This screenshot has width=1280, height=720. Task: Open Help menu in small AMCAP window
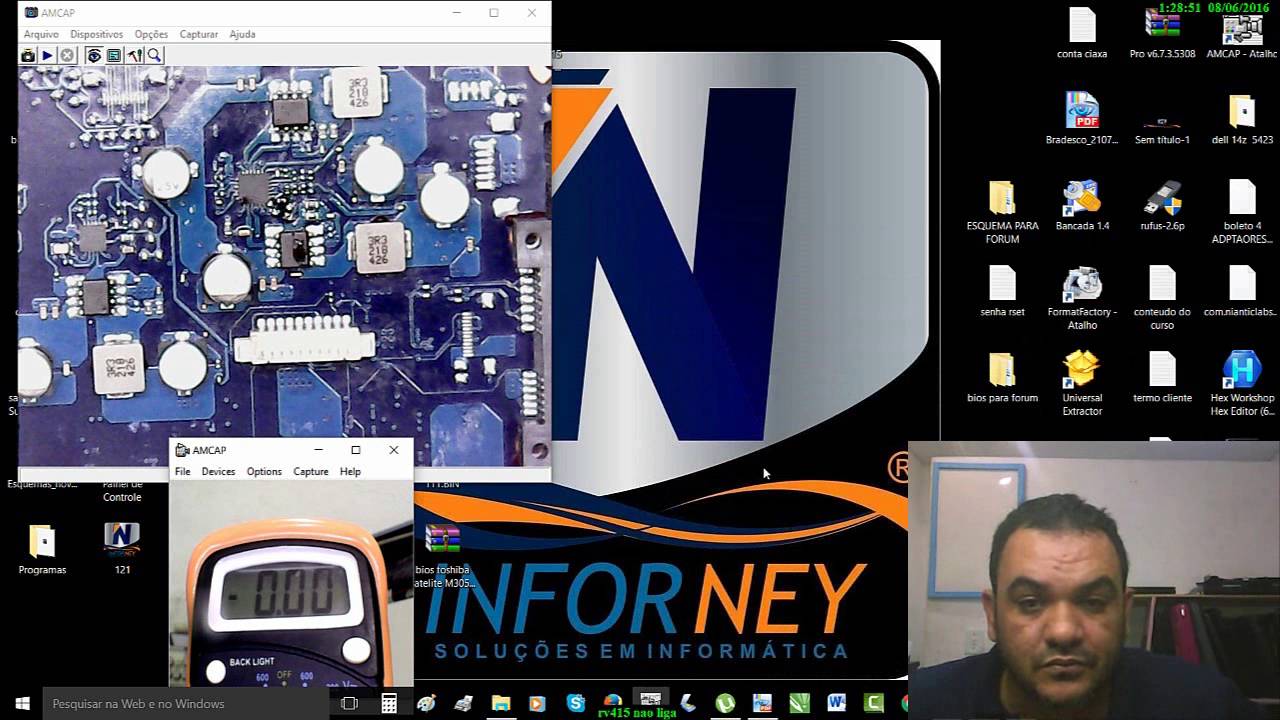pyautogui.click(x=350, y=471)
